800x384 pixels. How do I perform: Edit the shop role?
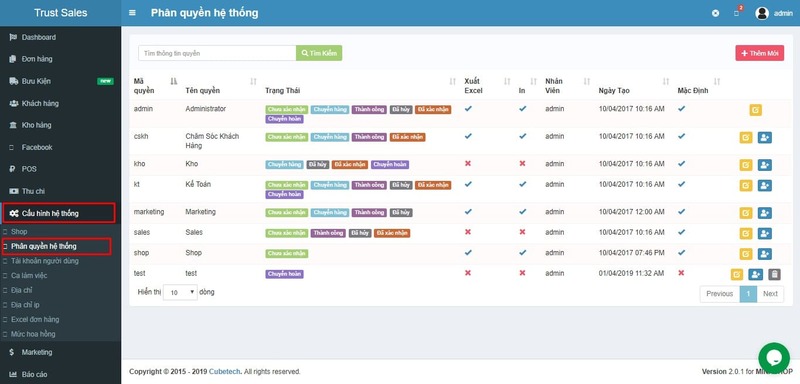tap(746, 253)
